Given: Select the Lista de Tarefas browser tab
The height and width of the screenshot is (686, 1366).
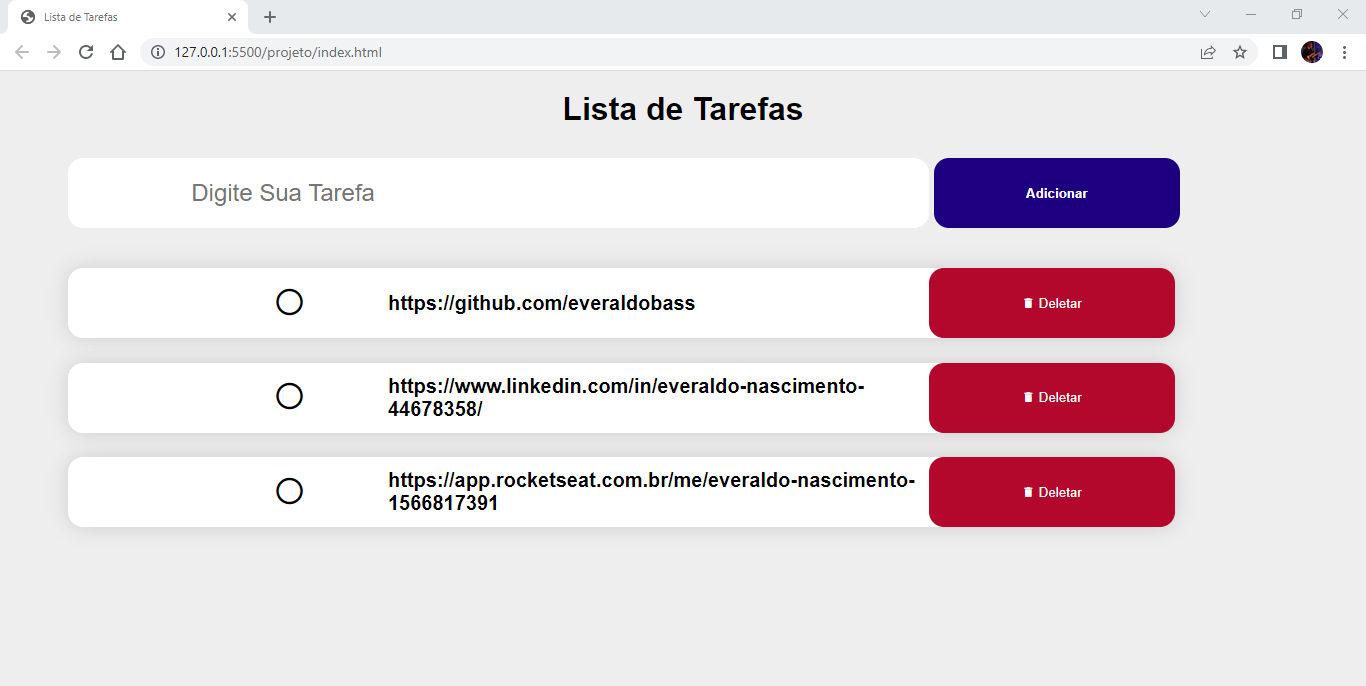Looking at the screenshot, I should click(127, 17).
